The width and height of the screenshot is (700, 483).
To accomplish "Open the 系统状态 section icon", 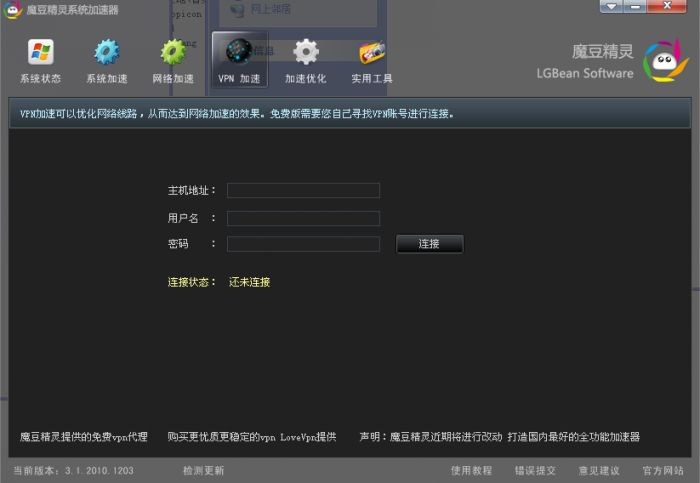I will pyautogui.click(x=41, y=52).
